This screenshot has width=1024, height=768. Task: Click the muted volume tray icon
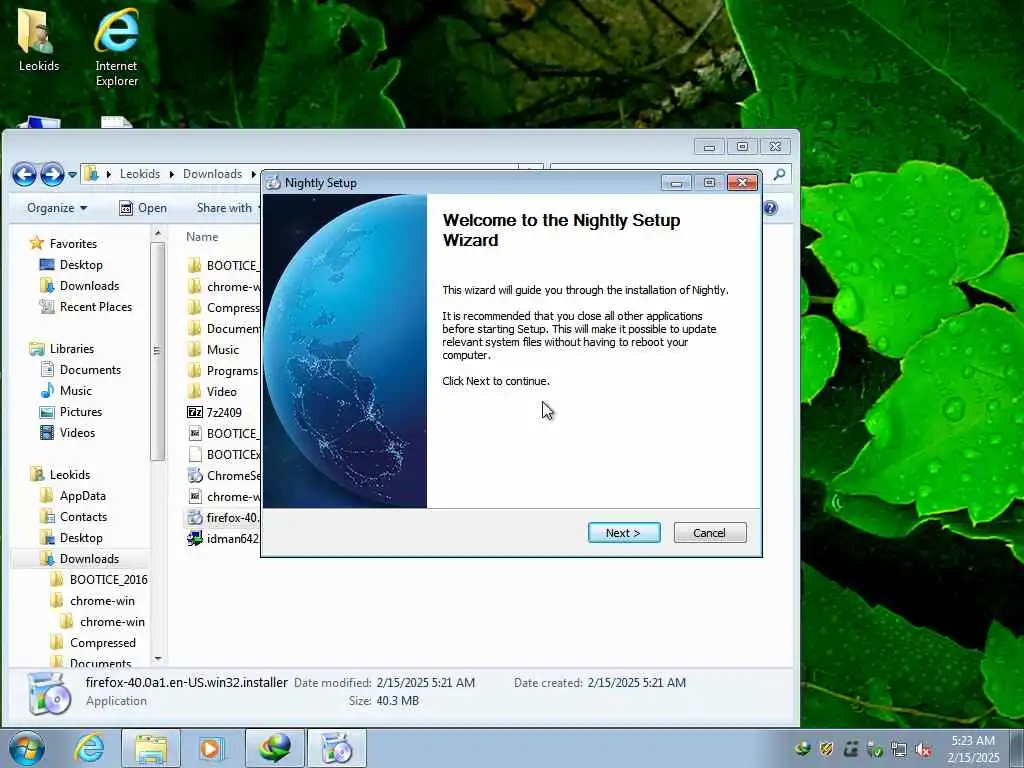[923, 749]
